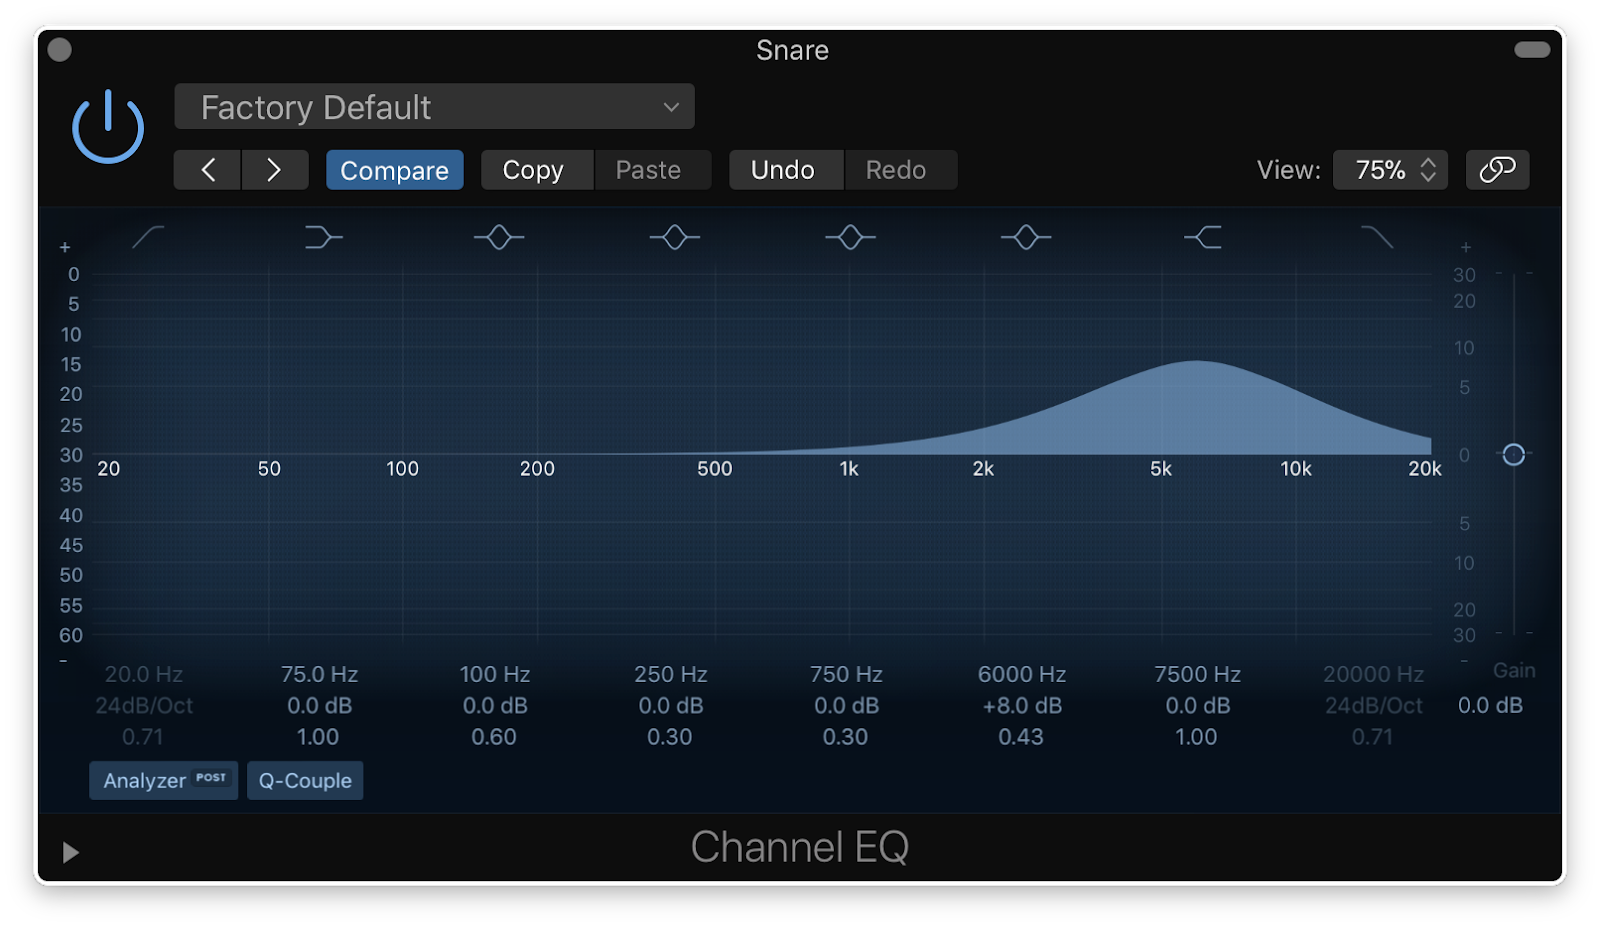This screenshot has width=1600, height=927.
Task: Toggle the plugin power button
Action: [108, 128]
